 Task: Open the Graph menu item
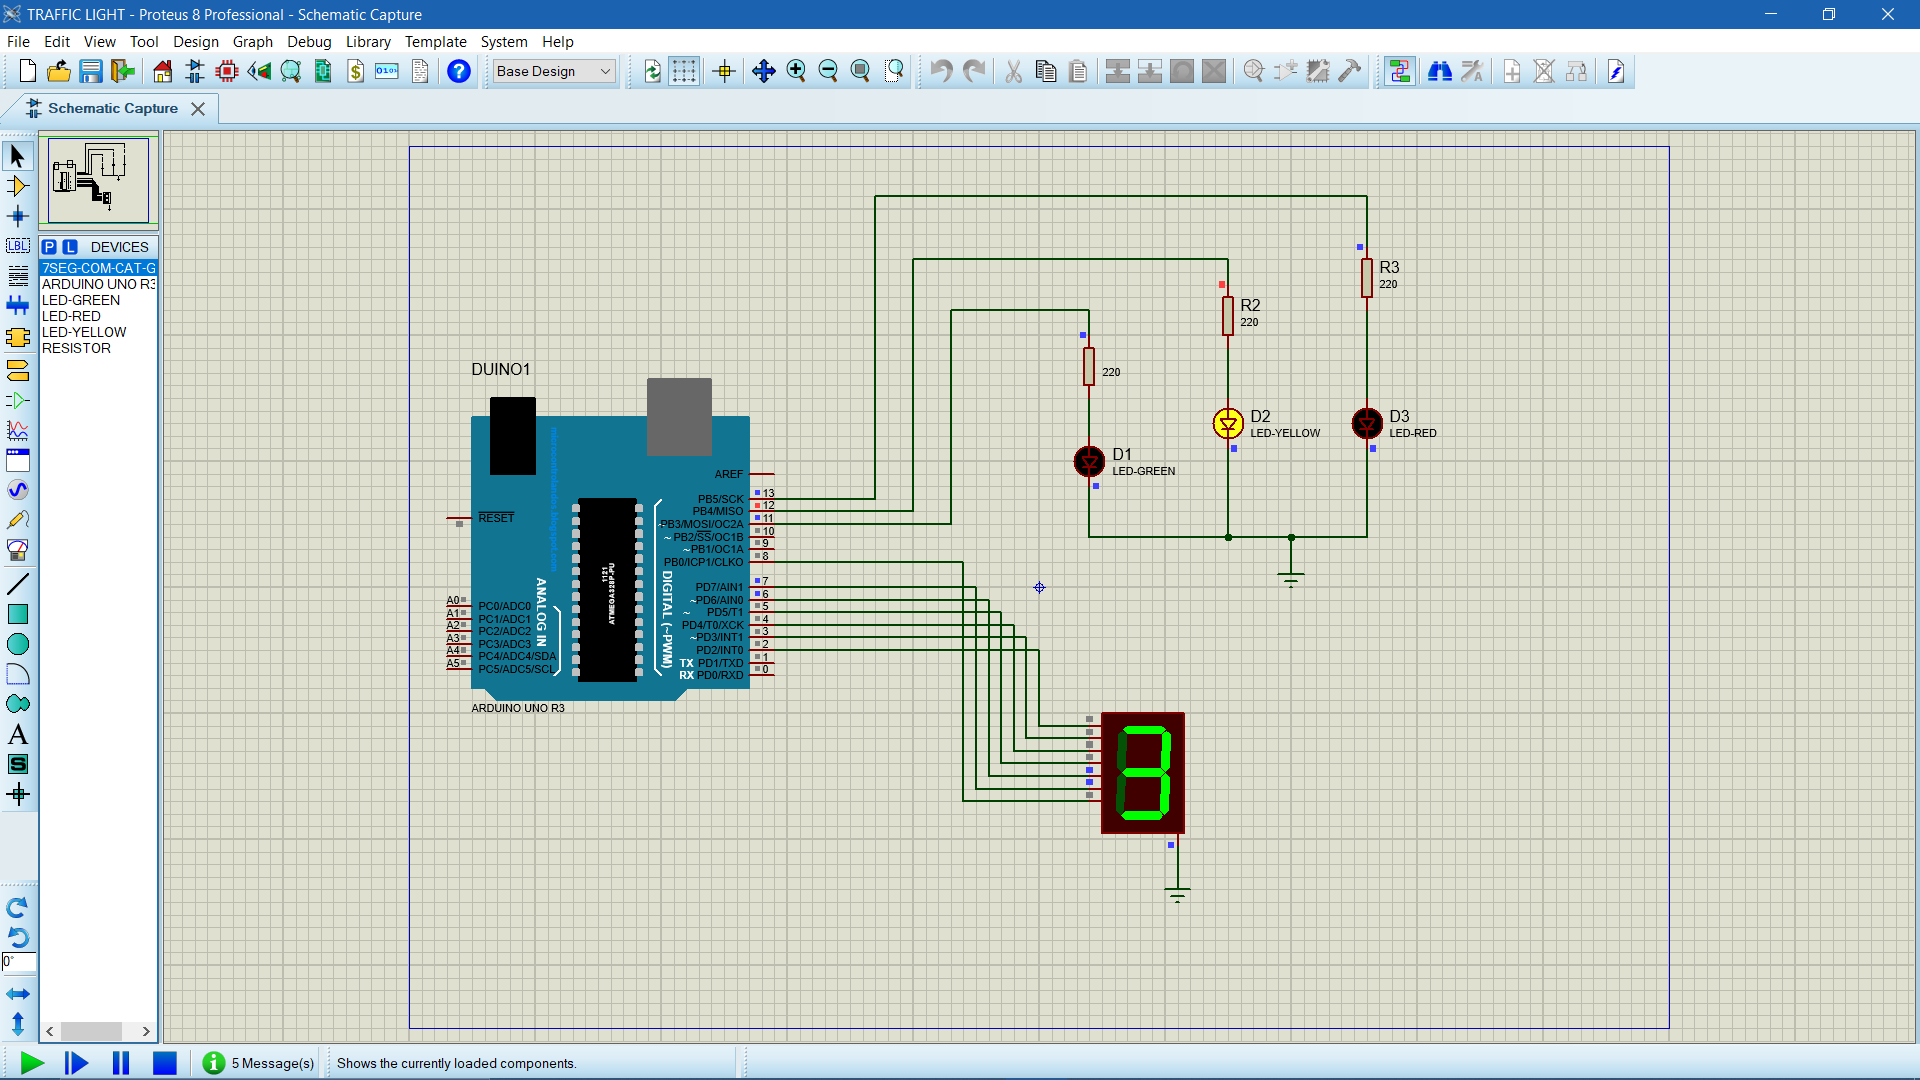click(x=253, y=41)
